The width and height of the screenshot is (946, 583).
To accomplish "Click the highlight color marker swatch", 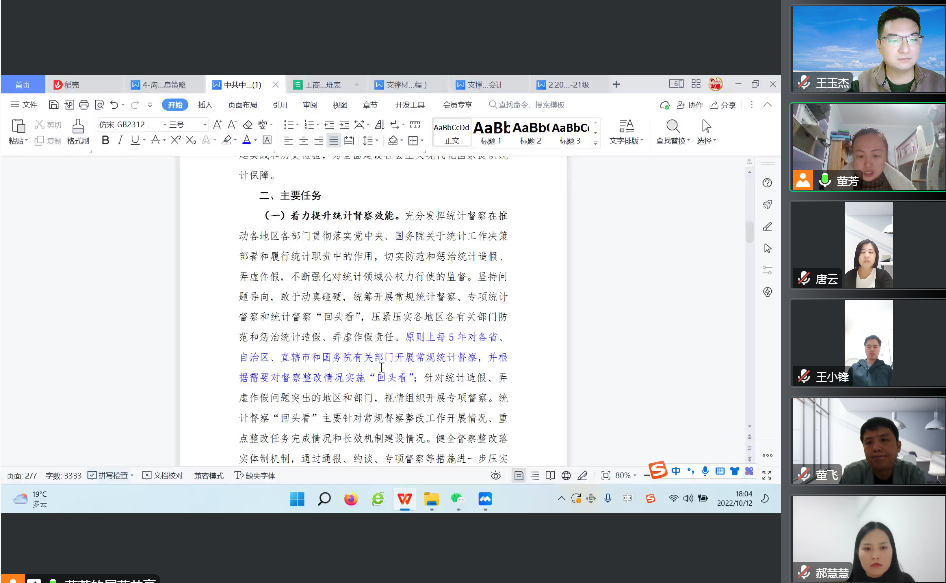I will [x=227, y=140].
